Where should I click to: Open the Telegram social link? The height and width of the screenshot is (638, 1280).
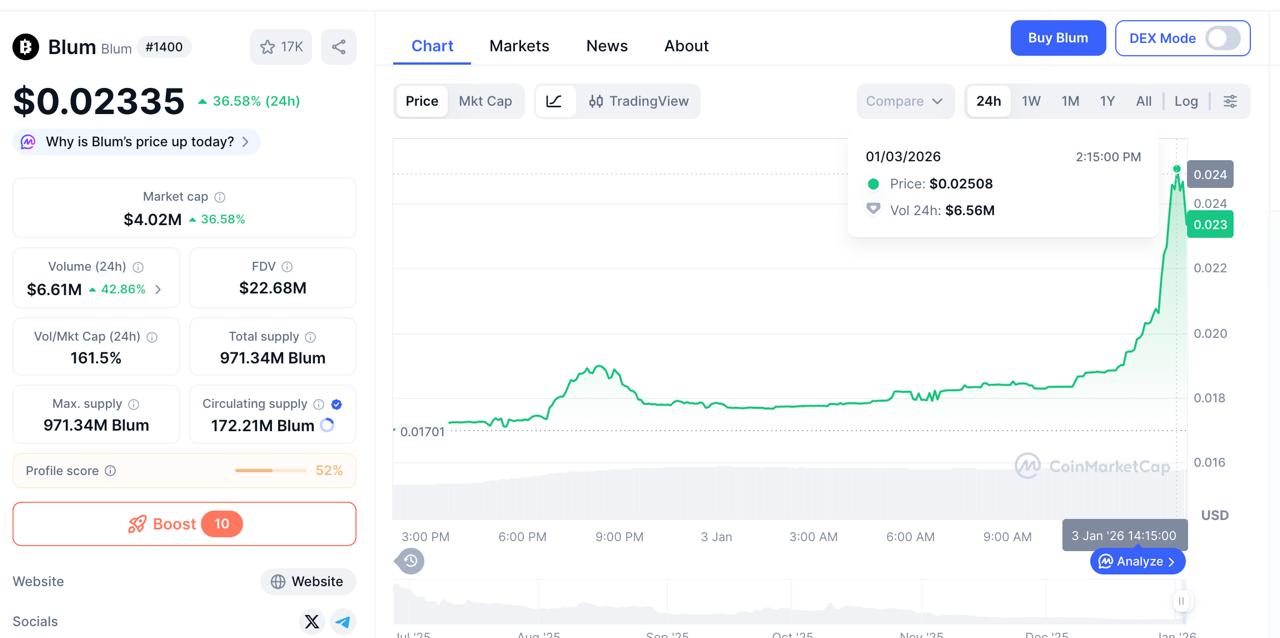pyautogui.click(x=343, y=622)
